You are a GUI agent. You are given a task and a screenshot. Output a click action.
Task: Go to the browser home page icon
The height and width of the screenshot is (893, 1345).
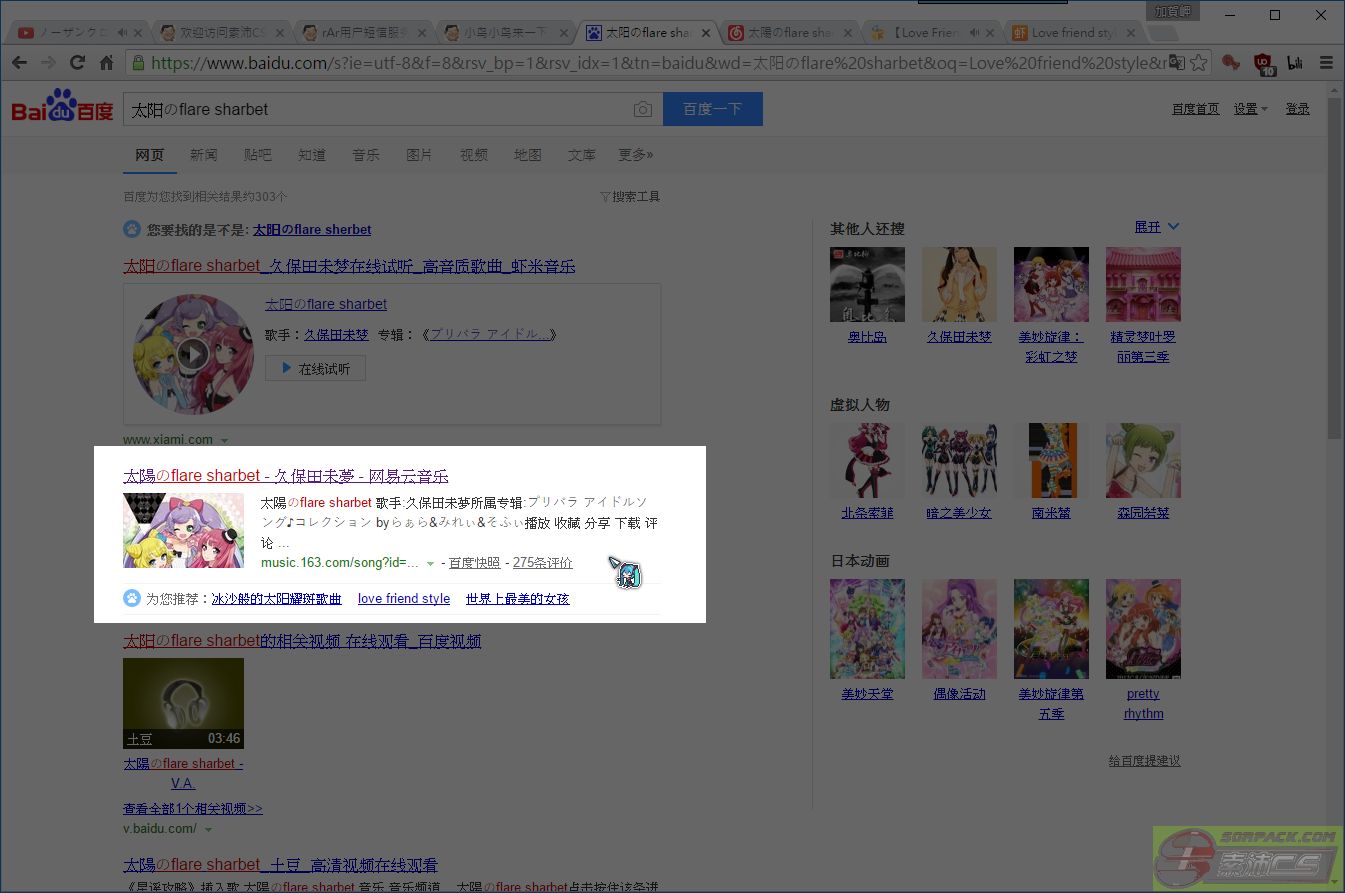click(106, 63)
